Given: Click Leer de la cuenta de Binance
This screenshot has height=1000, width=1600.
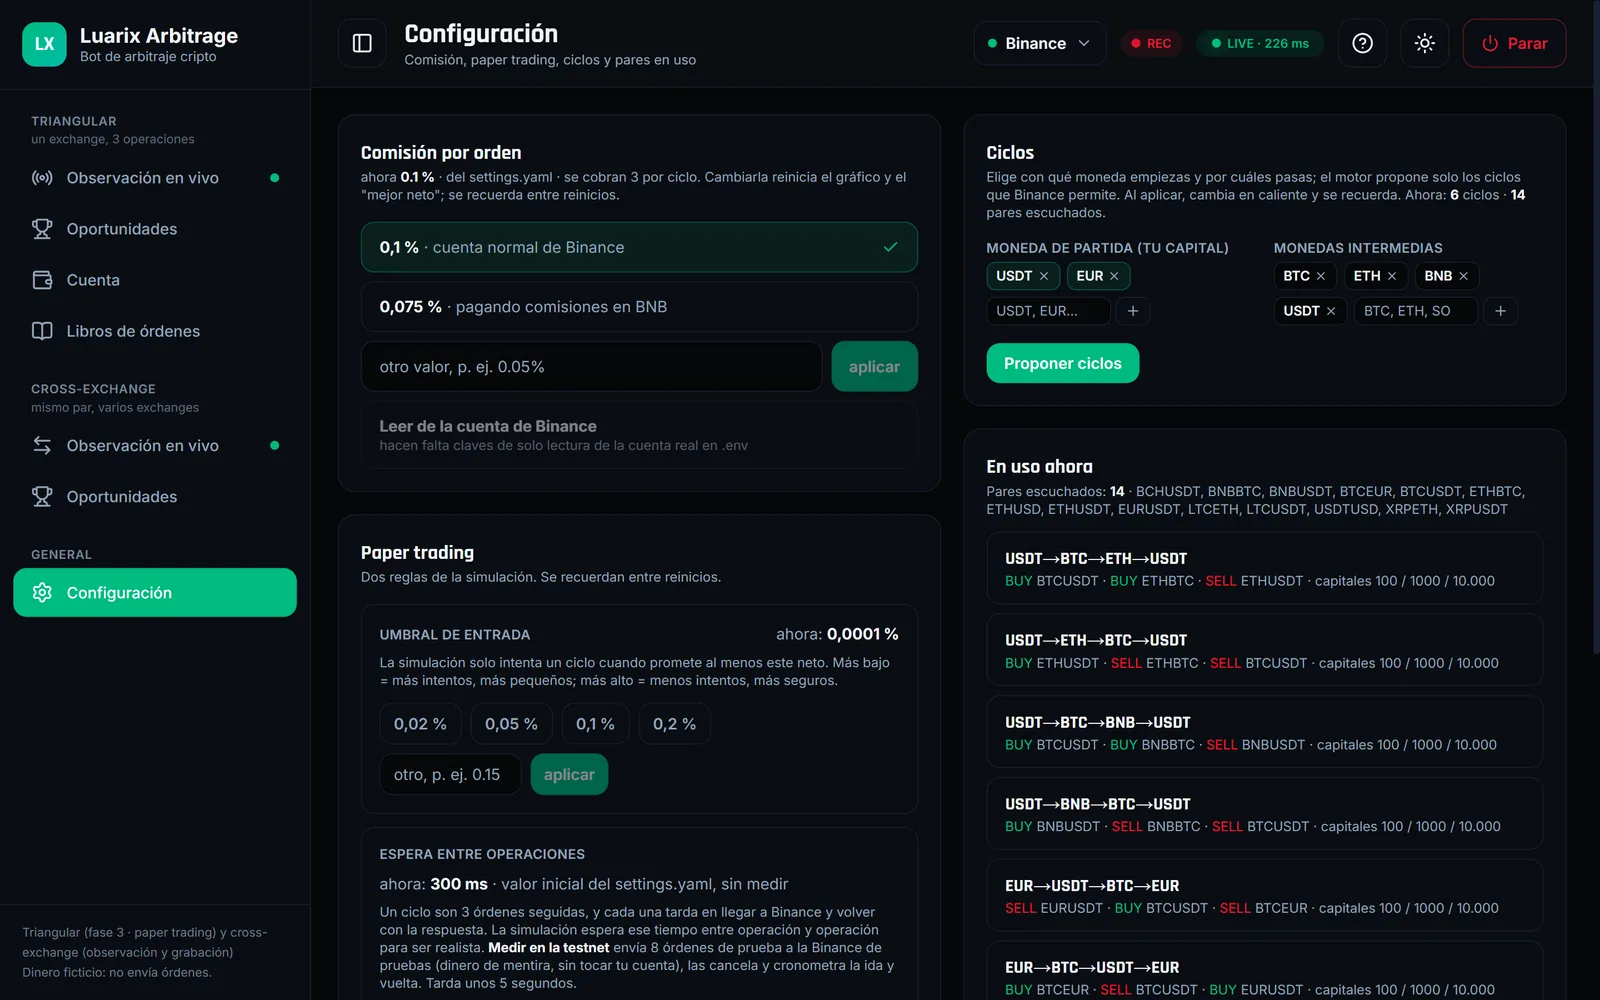Looking at the screenshot, I should (639, 435).
